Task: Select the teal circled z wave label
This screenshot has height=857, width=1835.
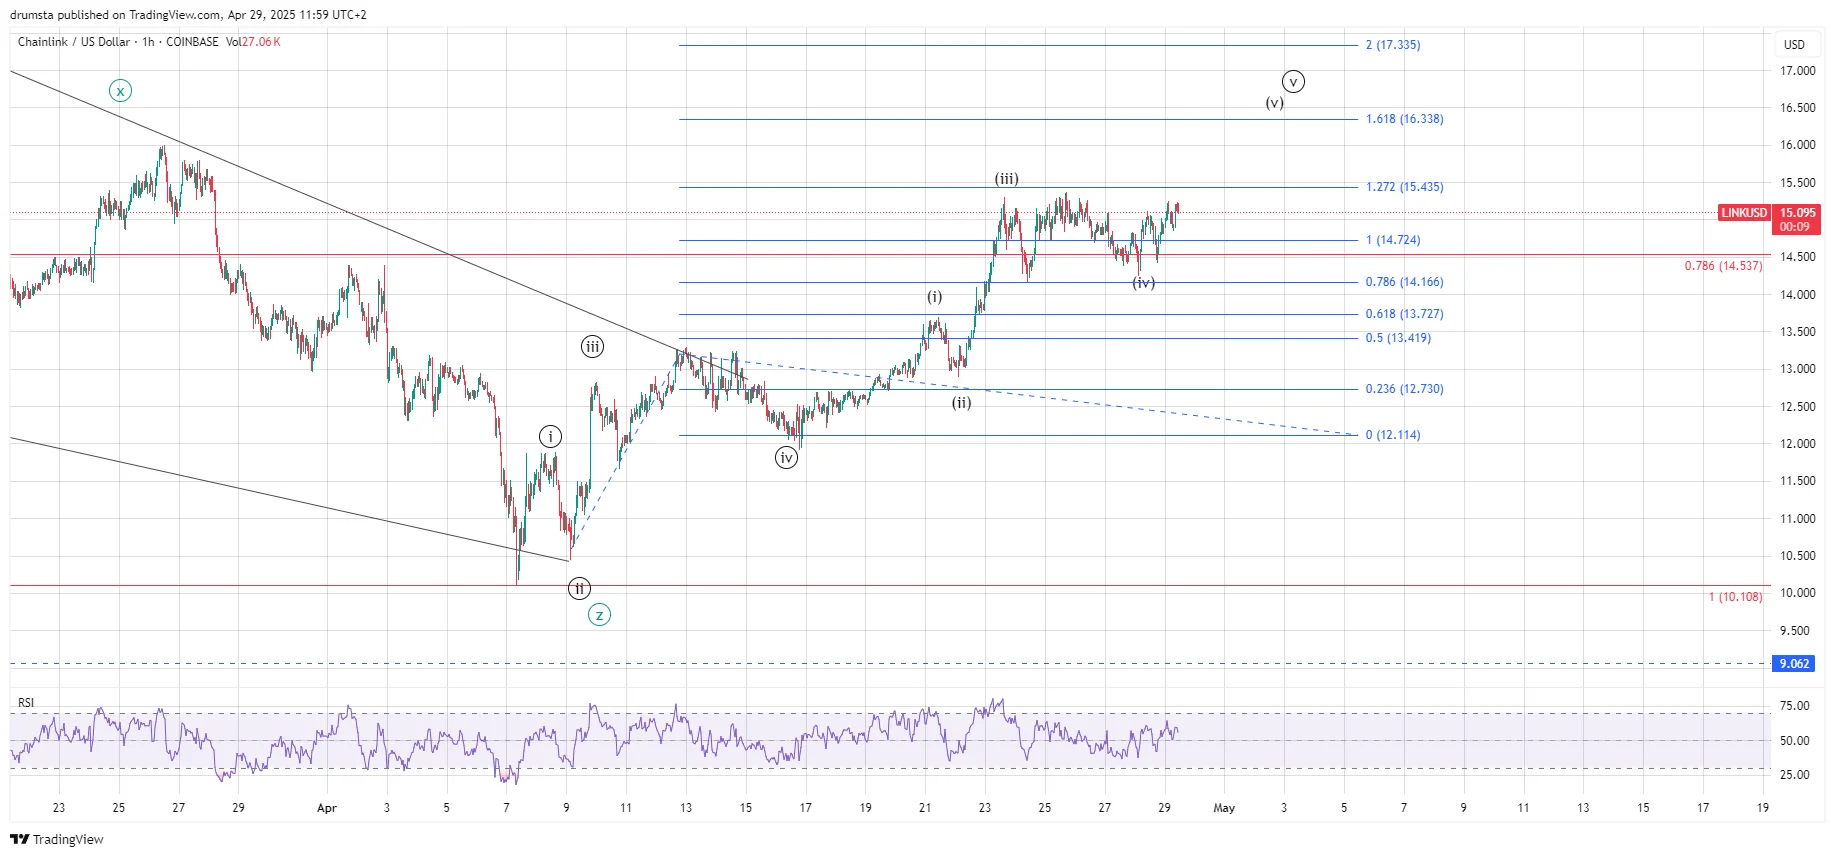Action: point(599,615)
